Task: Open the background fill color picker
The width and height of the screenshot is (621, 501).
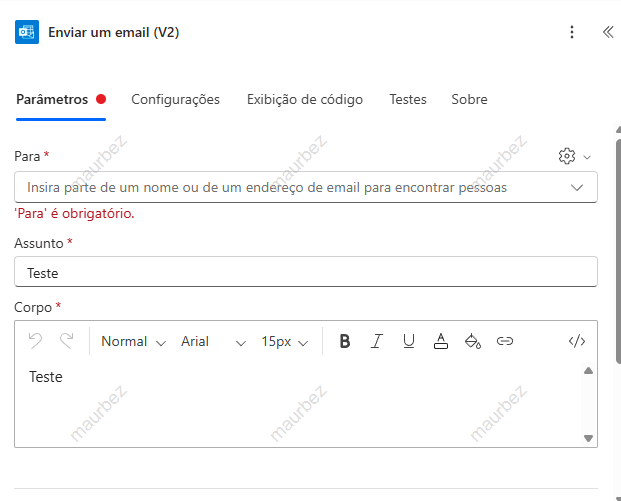Action: [473, 341]
